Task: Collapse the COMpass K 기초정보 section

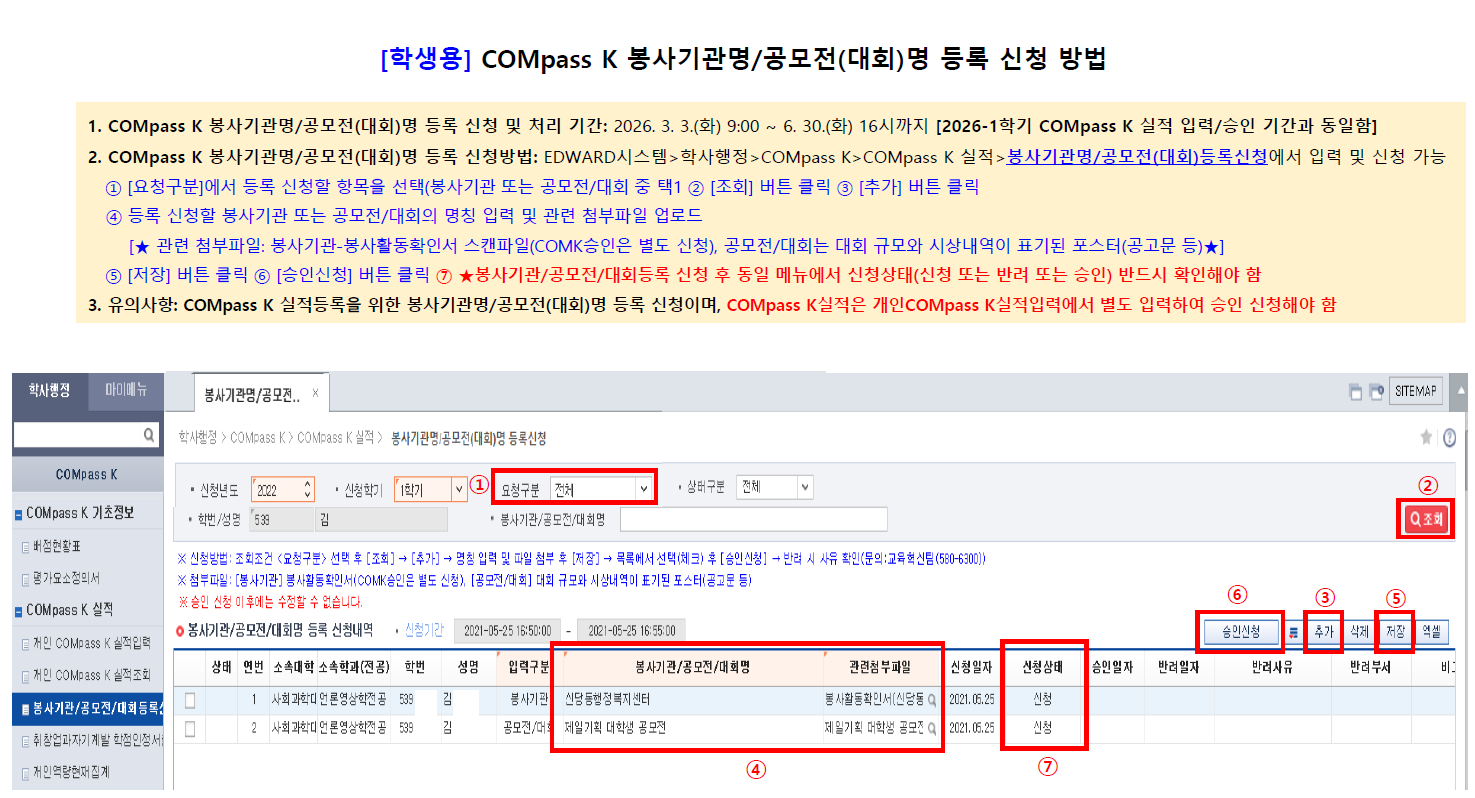Action: pos(19,513)
